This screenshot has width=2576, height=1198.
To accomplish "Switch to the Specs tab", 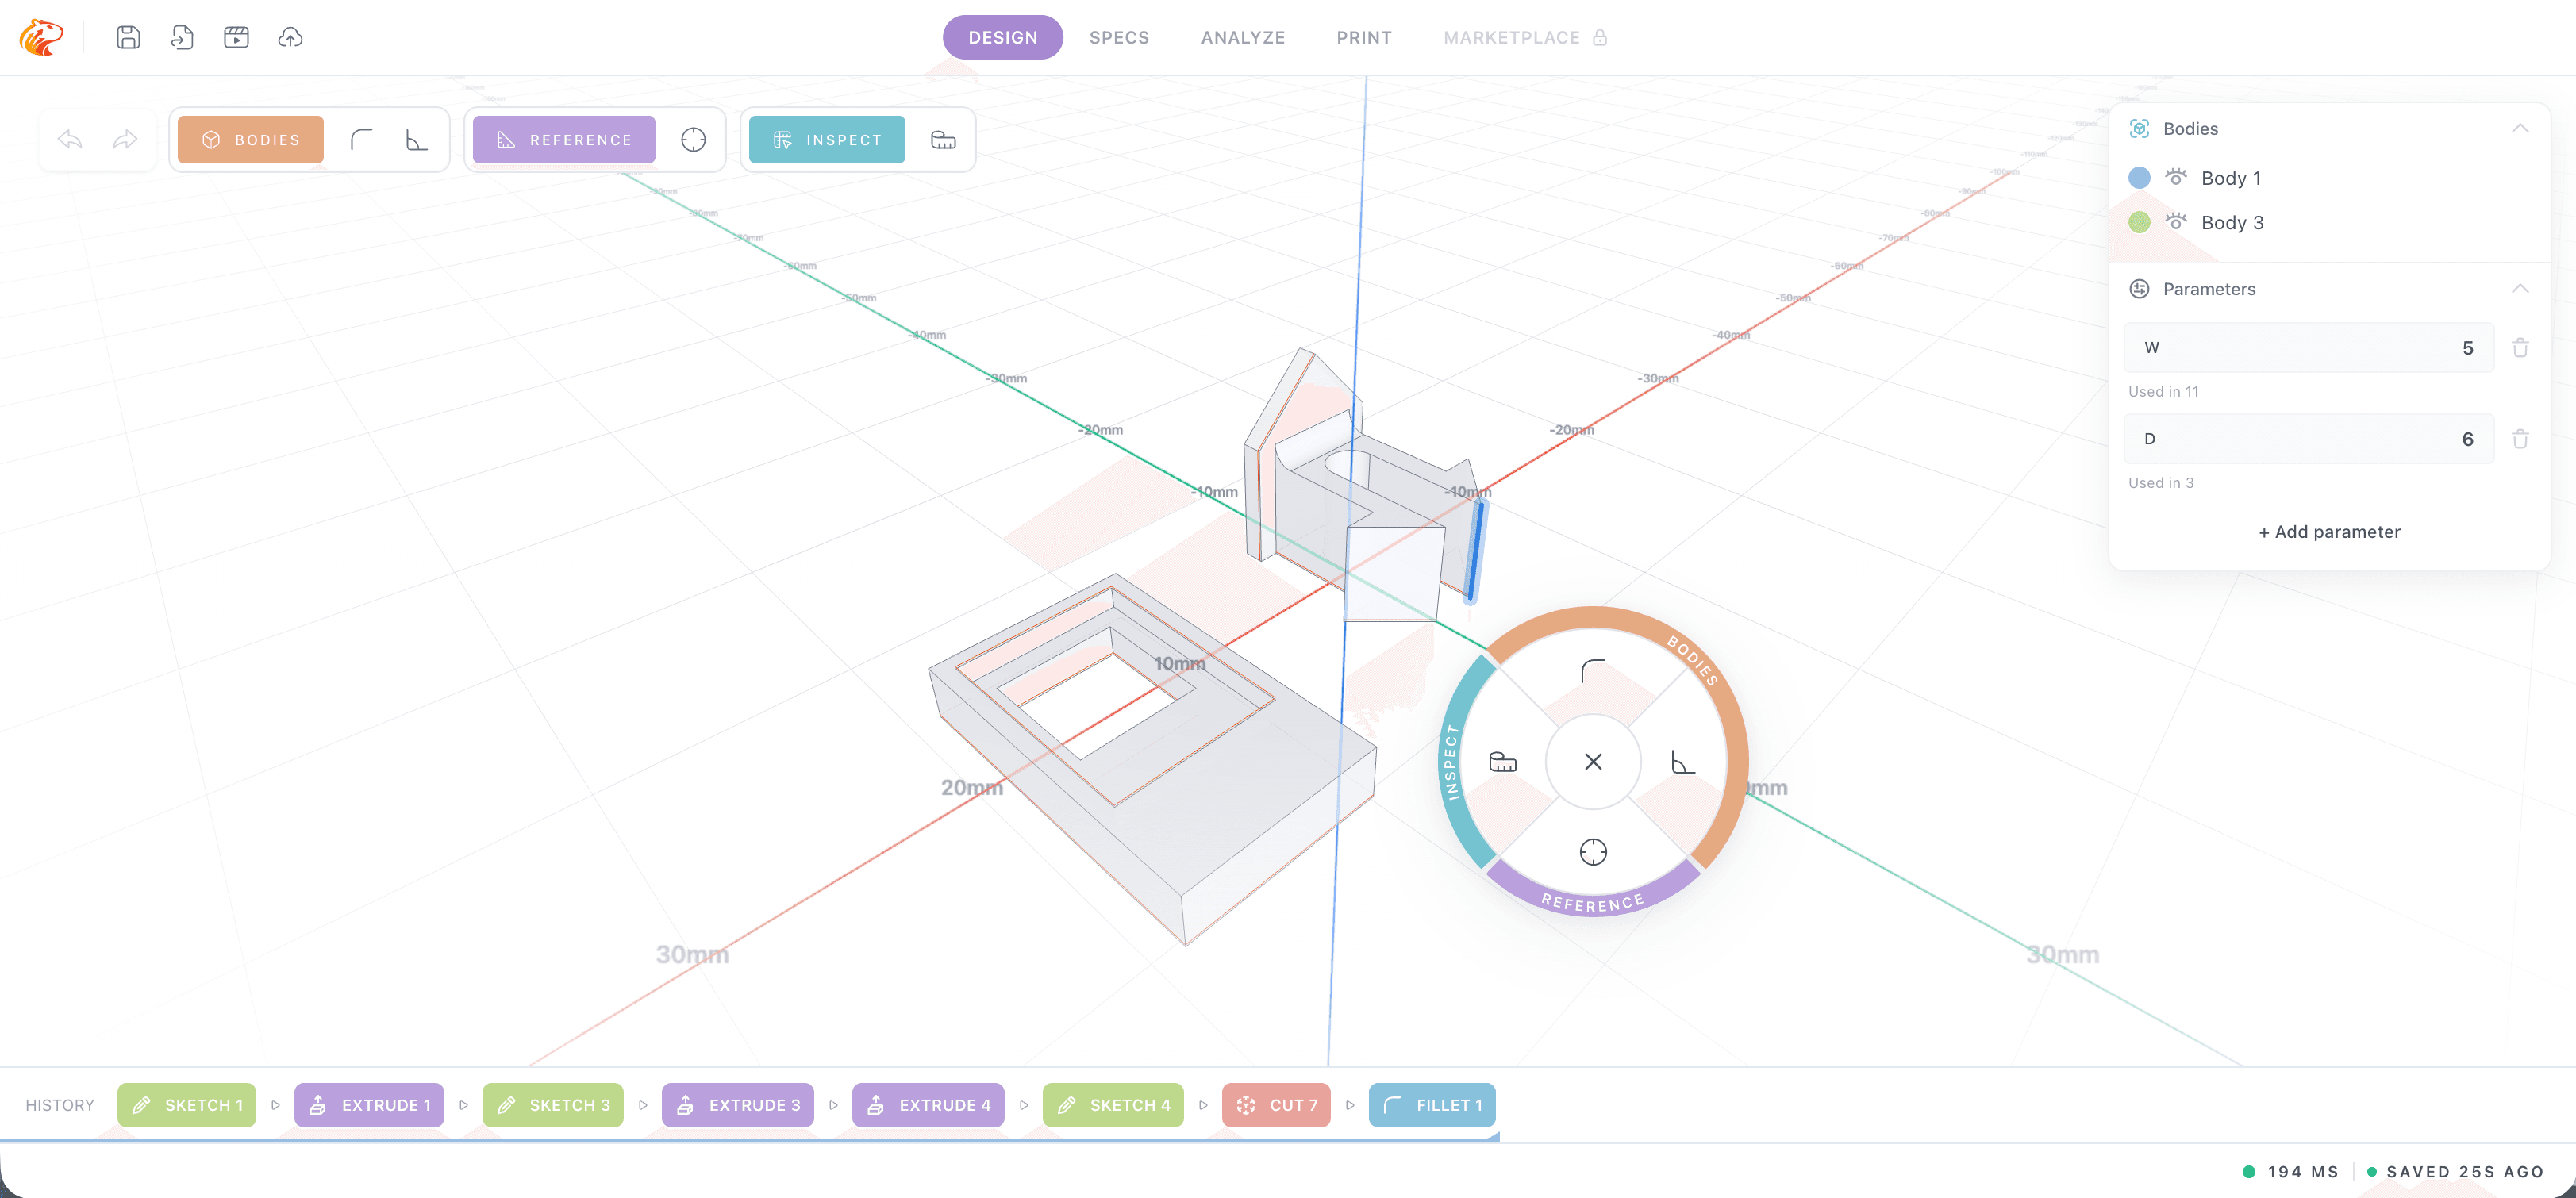I will coord(1119,37).
